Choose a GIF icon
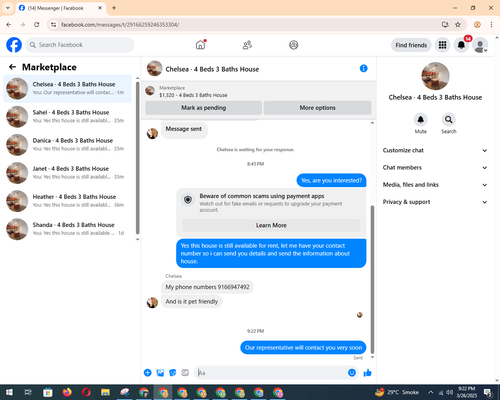 pyautogui.click(x=185, y=373)
